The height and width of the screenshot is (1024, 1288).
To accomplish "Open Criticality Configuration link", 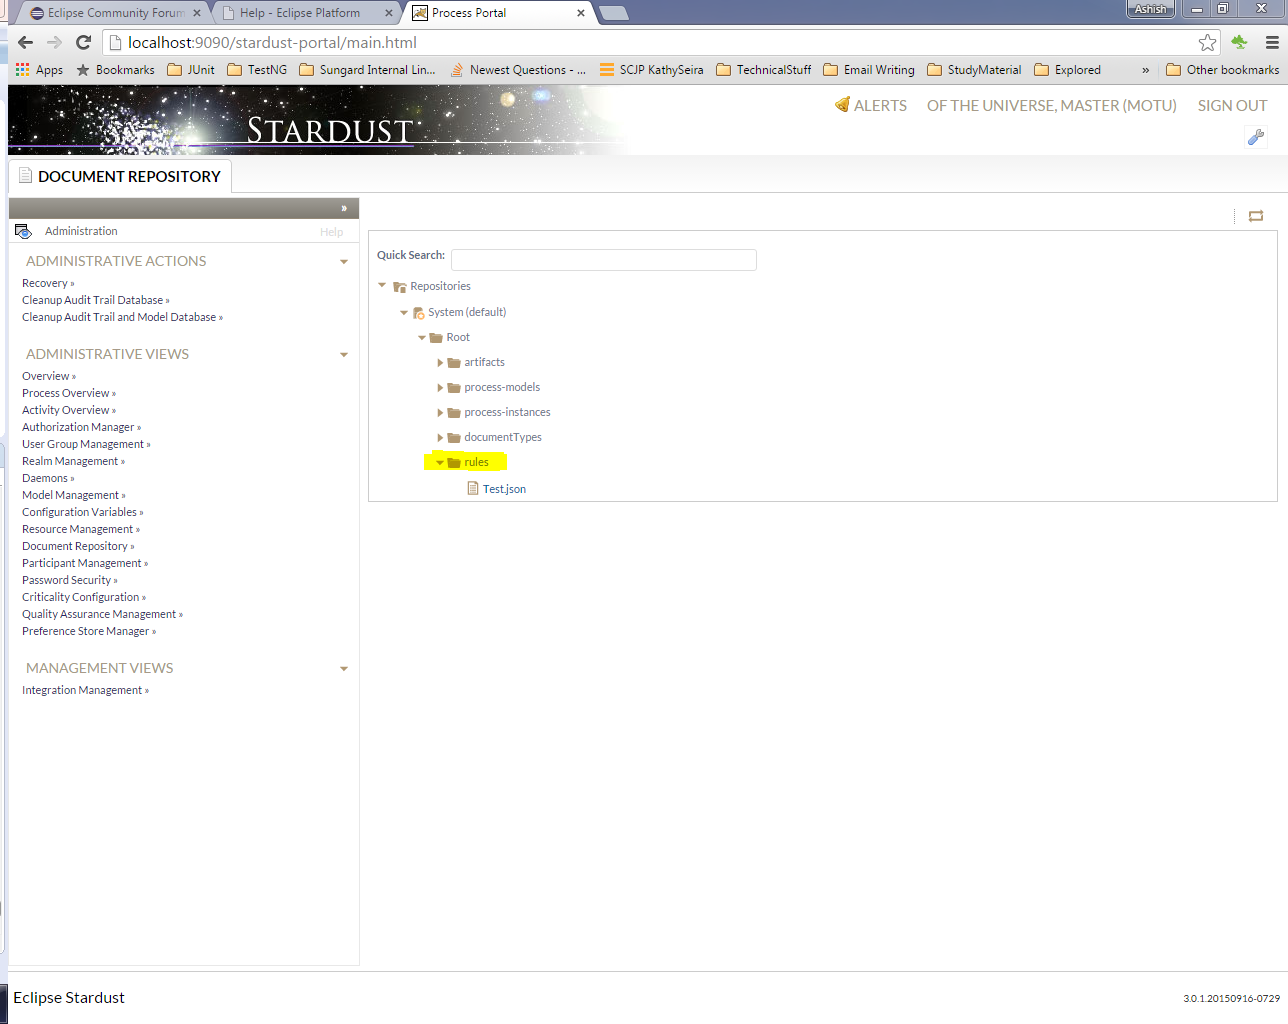I will point(84,597).
